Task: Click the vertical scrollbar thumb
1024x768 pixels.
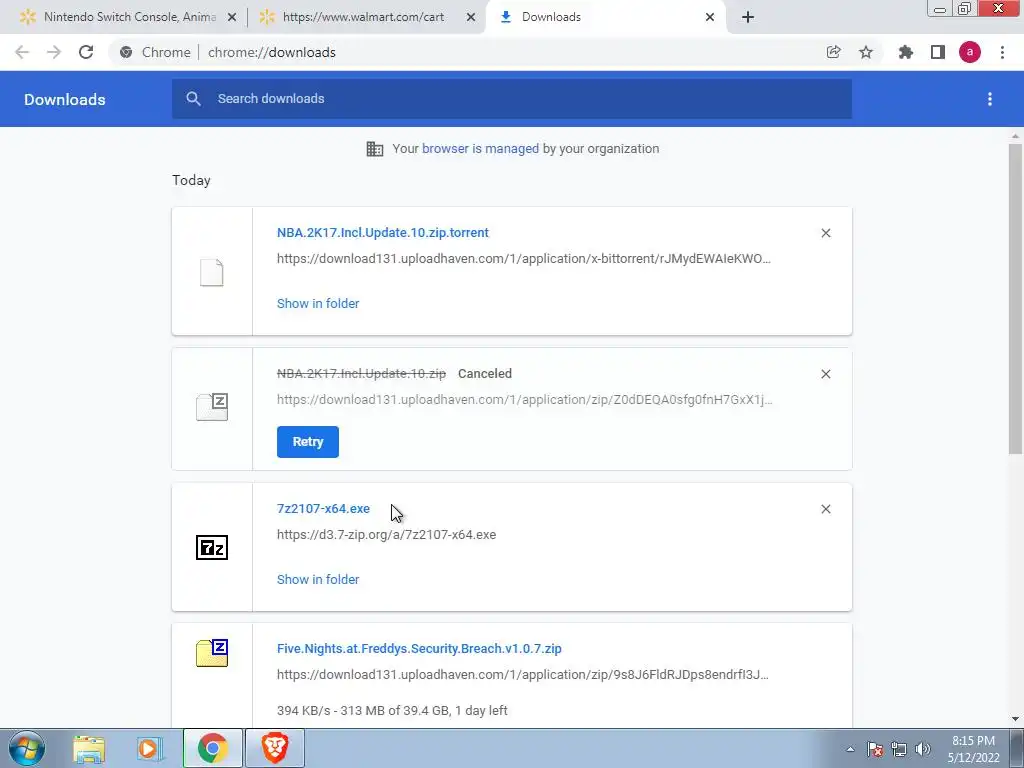Action: click(1015, 298)
